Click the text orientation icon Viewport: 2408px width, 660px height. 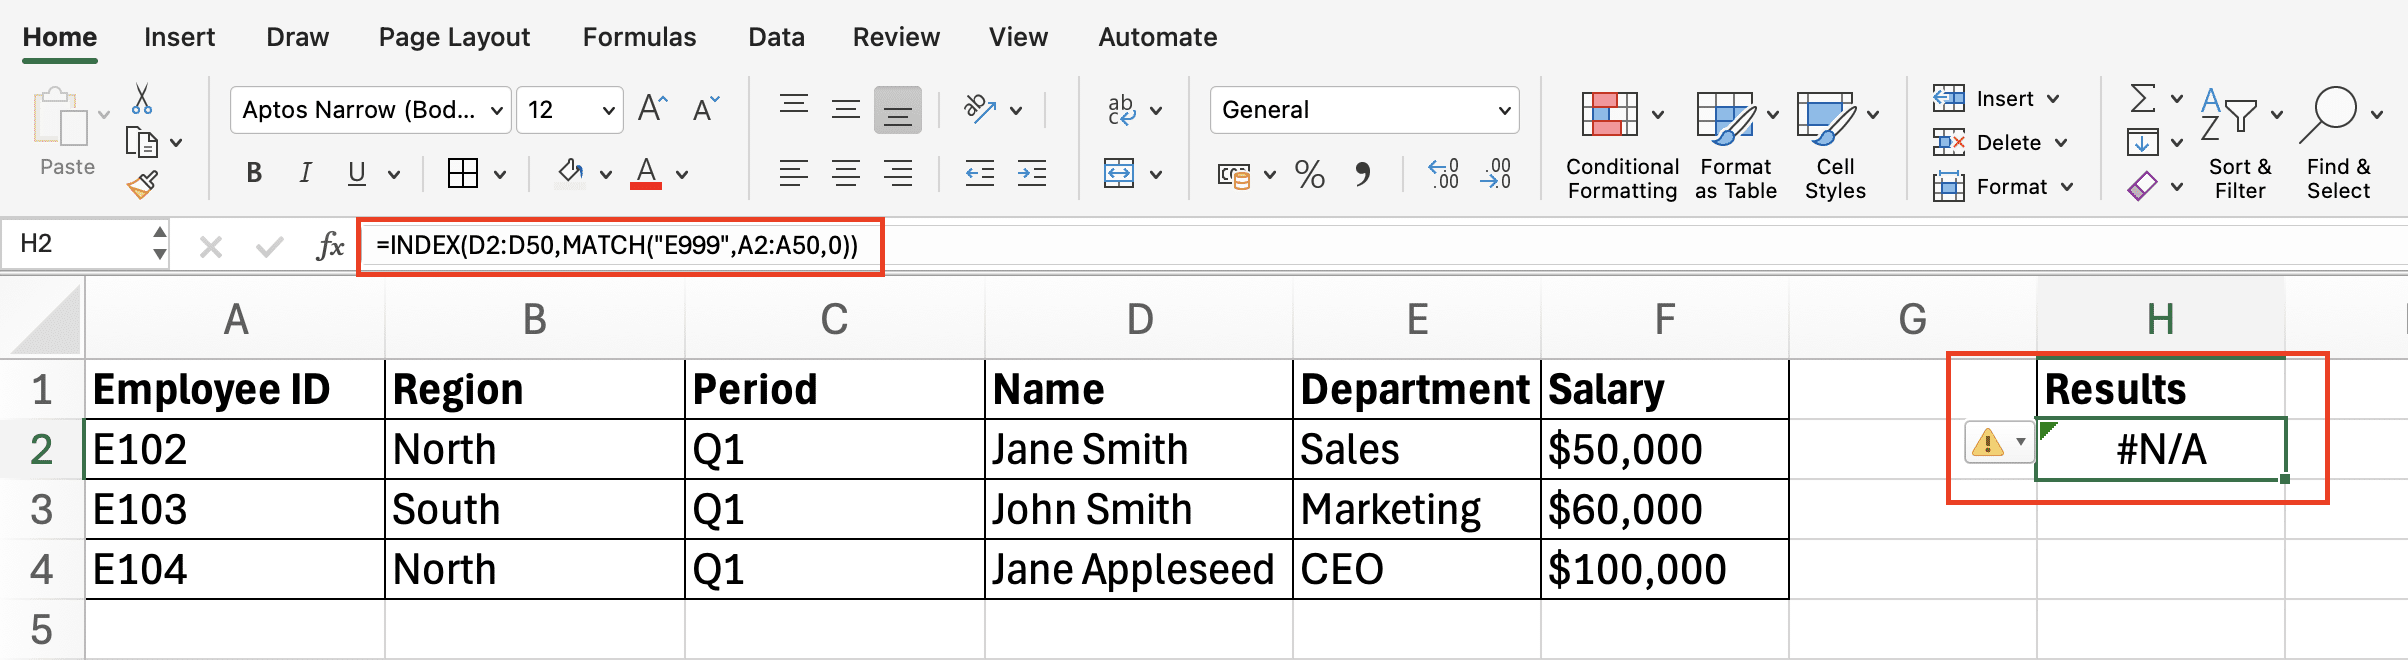[x=980, y=108]
